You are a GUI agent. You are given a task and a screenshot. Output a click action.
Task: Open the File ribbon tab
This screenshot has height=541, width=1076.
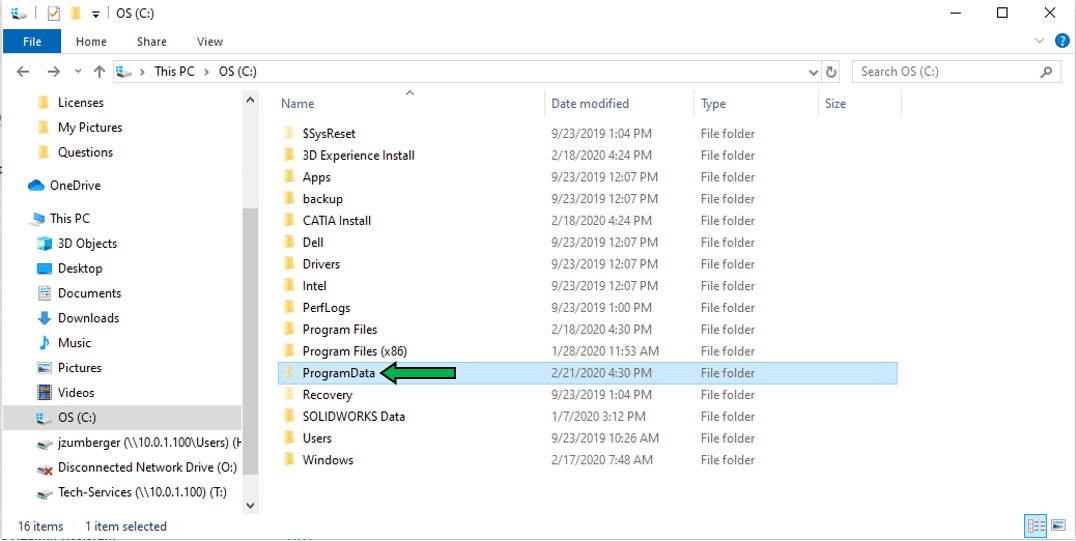coord(32,42)
